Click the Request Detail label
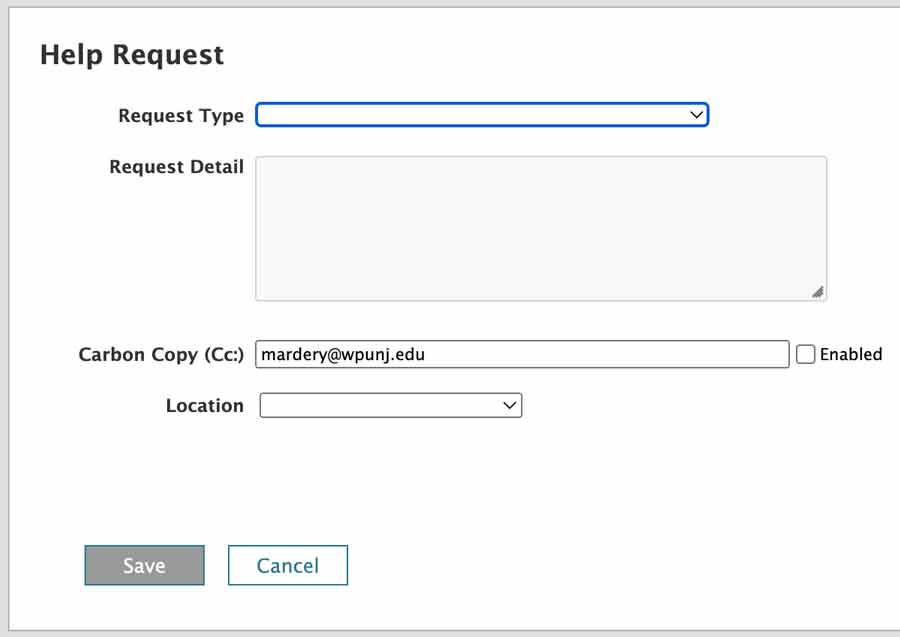The image size is (900, 637). click(176, 166)
